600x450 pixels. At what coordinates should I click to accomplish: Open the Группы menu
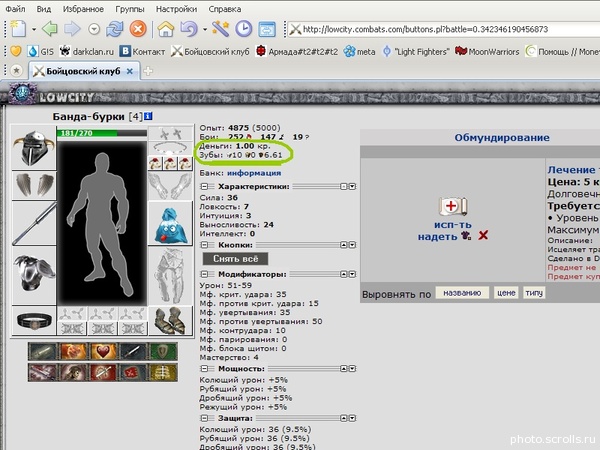click(x=130, y=9)
